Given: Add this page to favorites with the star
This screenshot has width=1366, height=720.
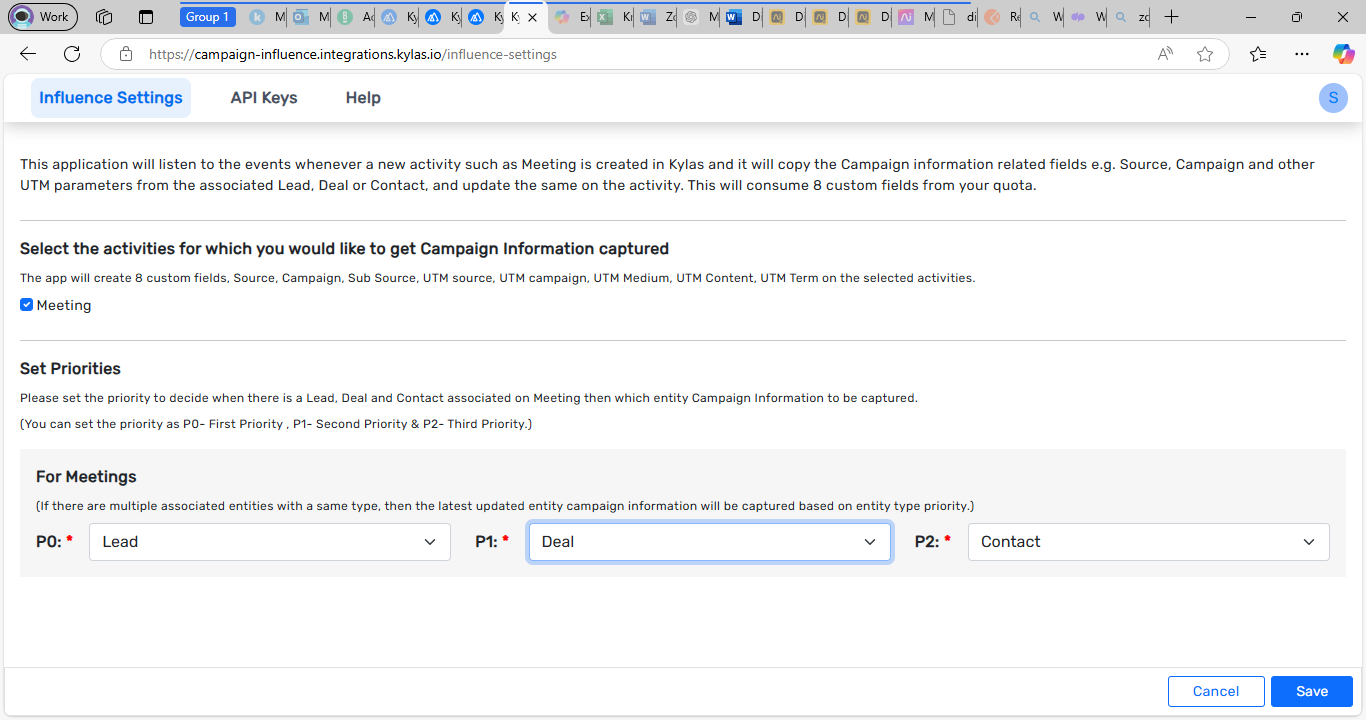Looking at the screenshot, I should point(1205,54).
